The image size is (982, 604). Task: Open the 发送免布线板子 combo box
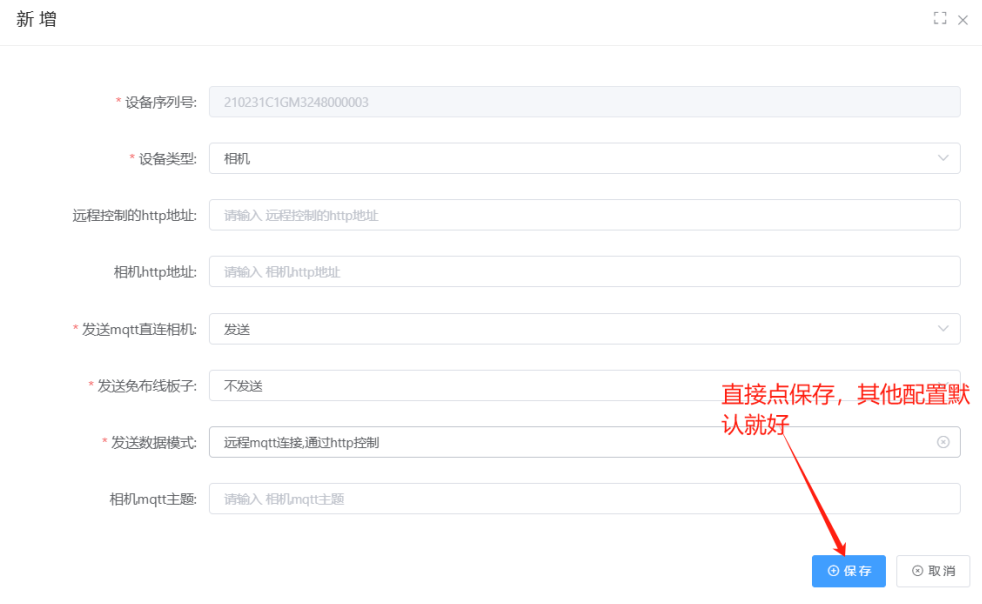(584, 386)
